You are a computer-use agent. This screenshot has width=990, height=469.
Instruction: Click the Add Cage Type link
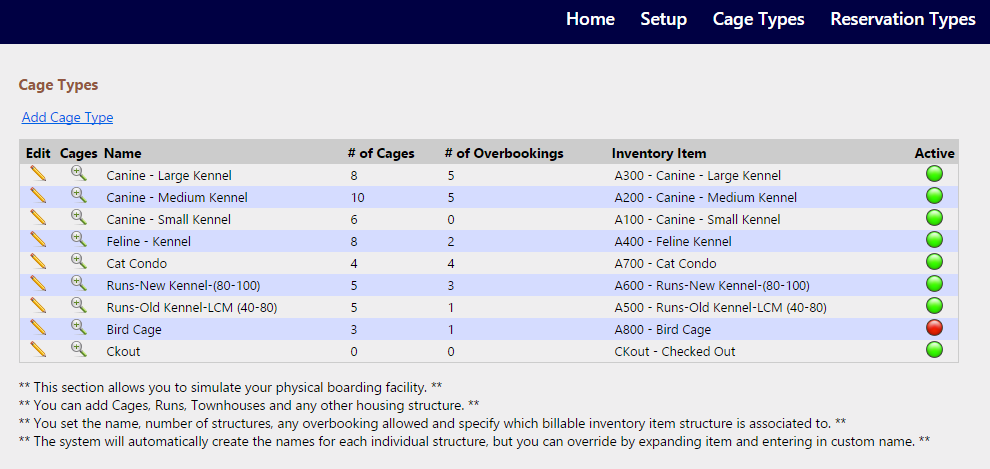(x=68, y=117)
